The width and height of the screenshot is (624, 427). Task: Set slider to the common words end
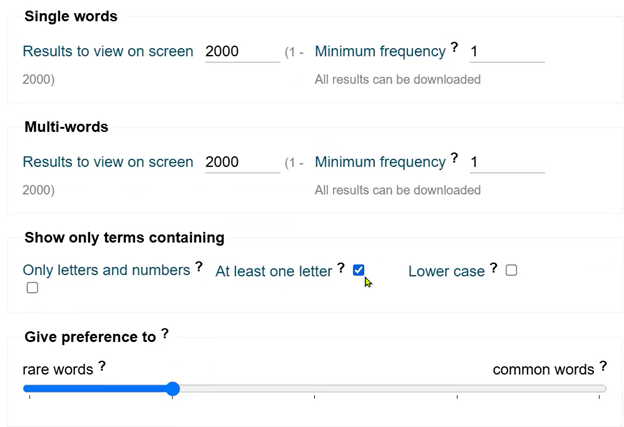[599, 388]
